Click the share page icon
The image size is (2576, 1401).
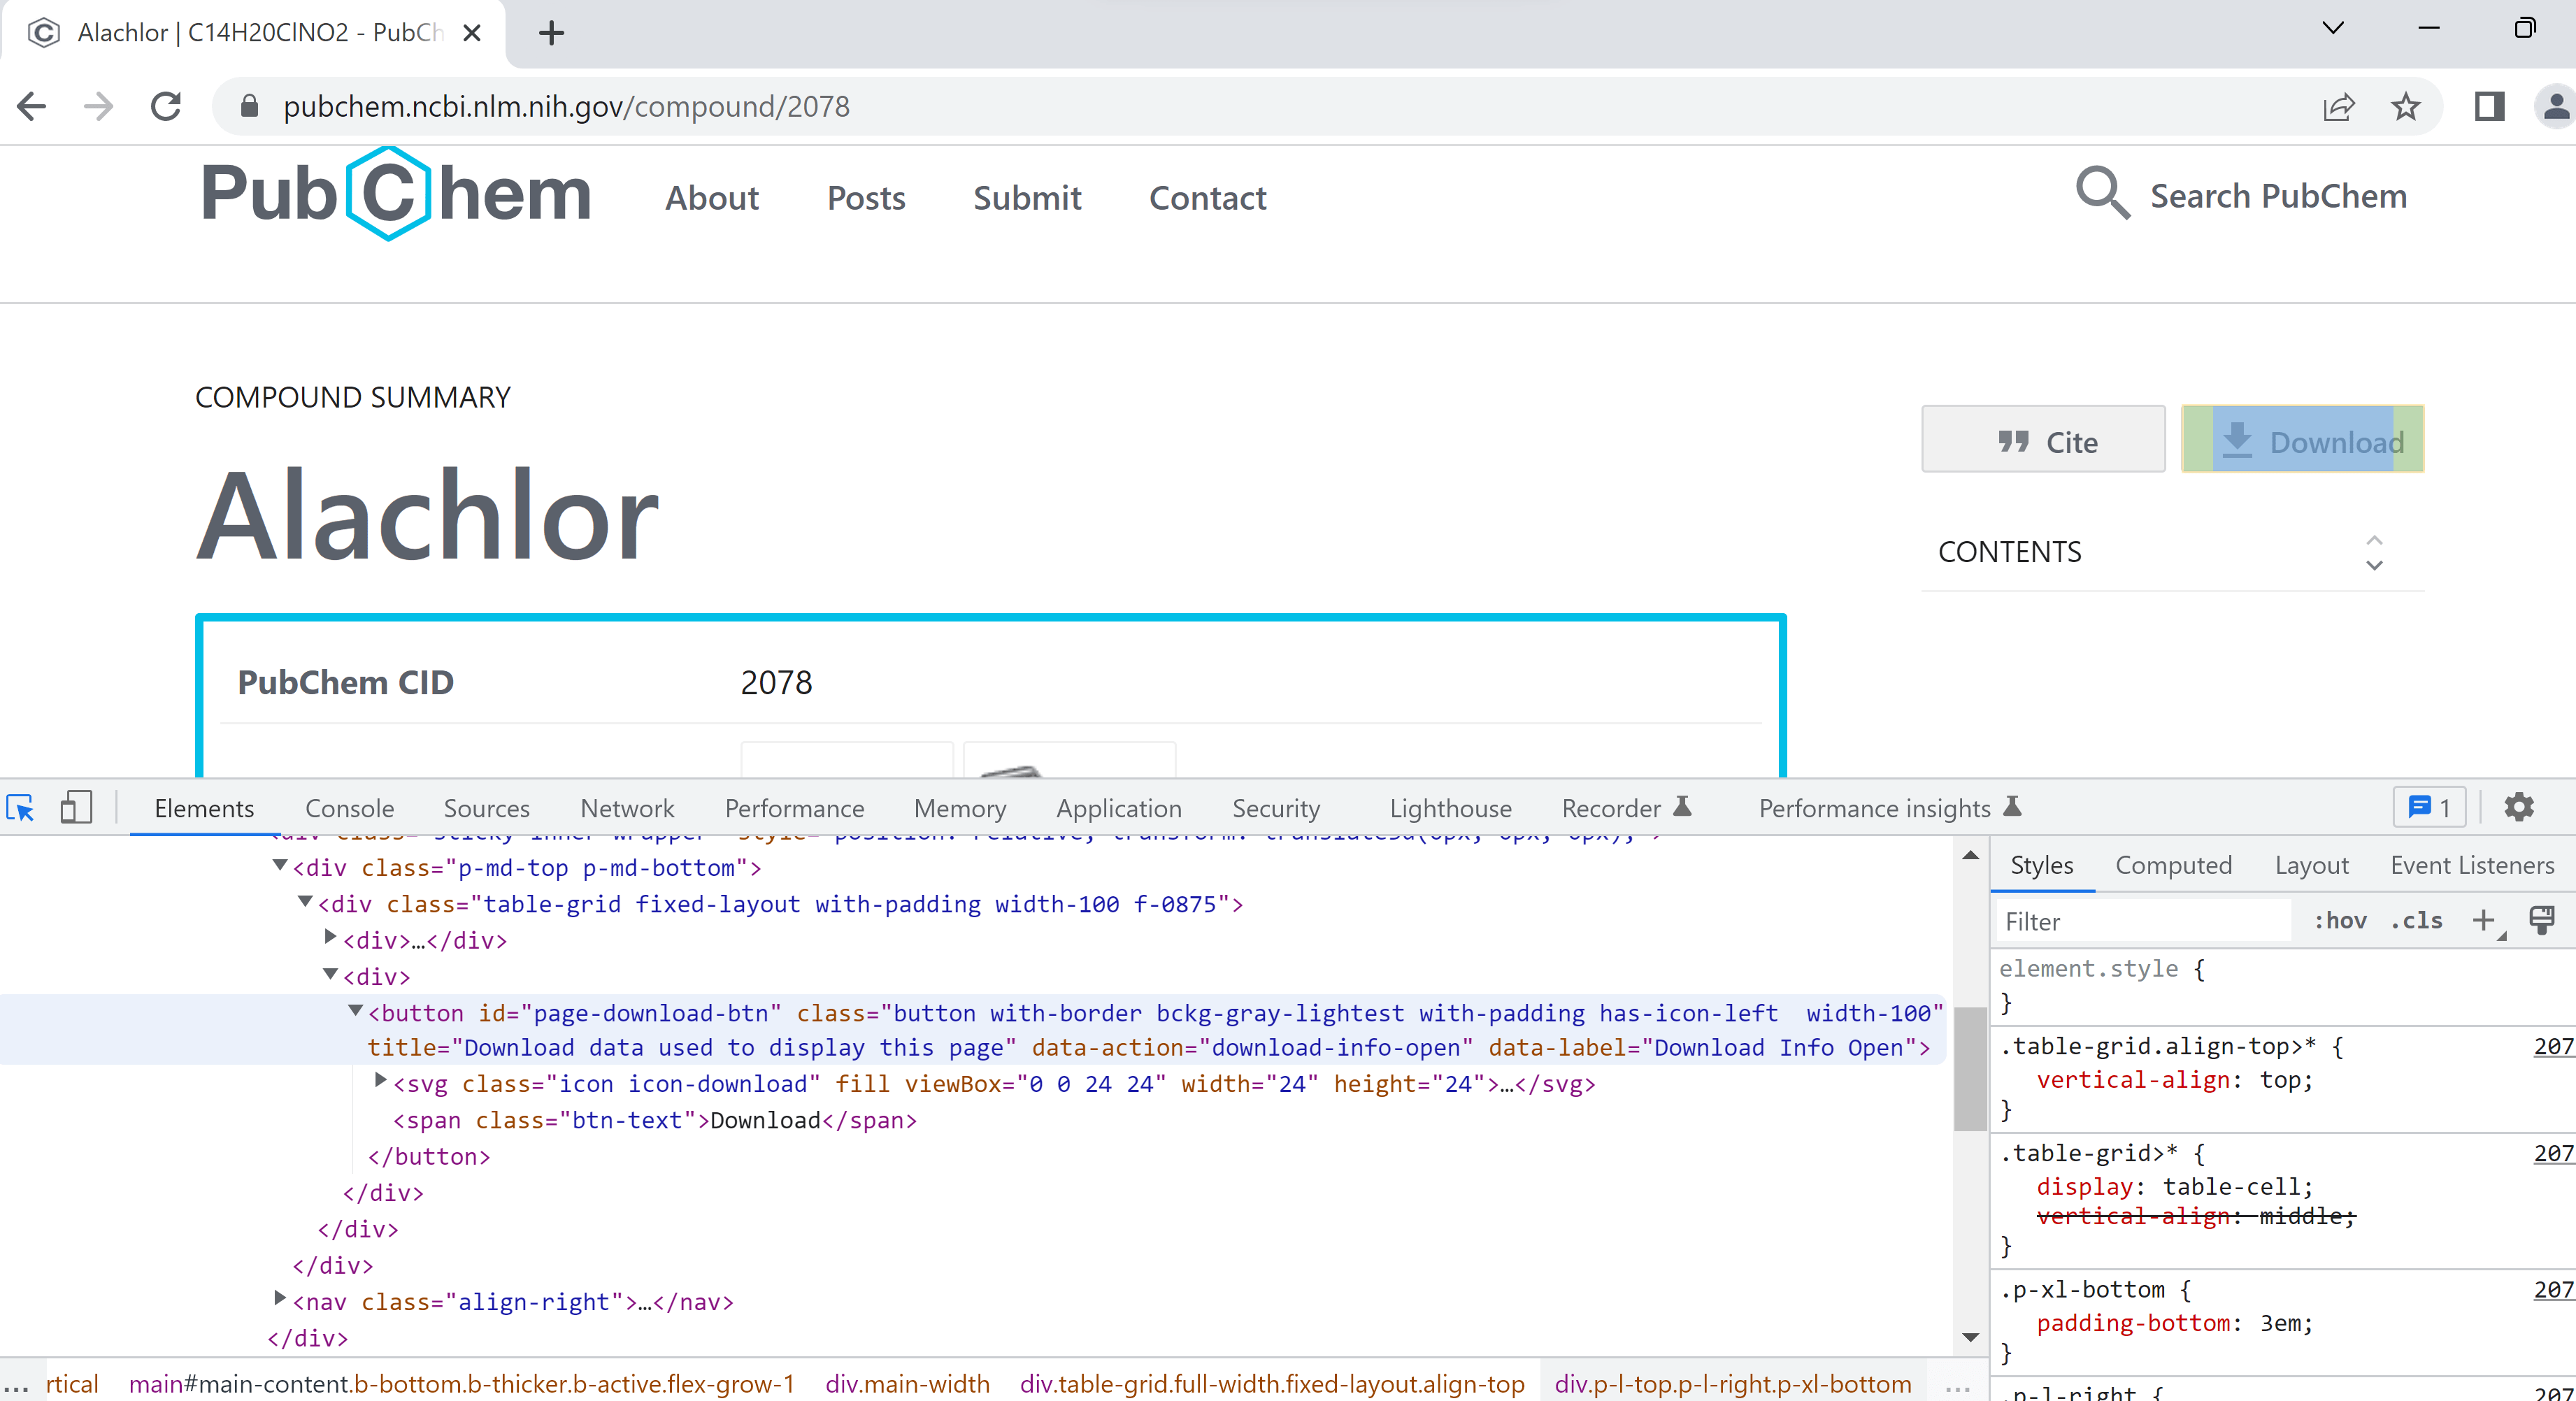tap(2338, 106)
